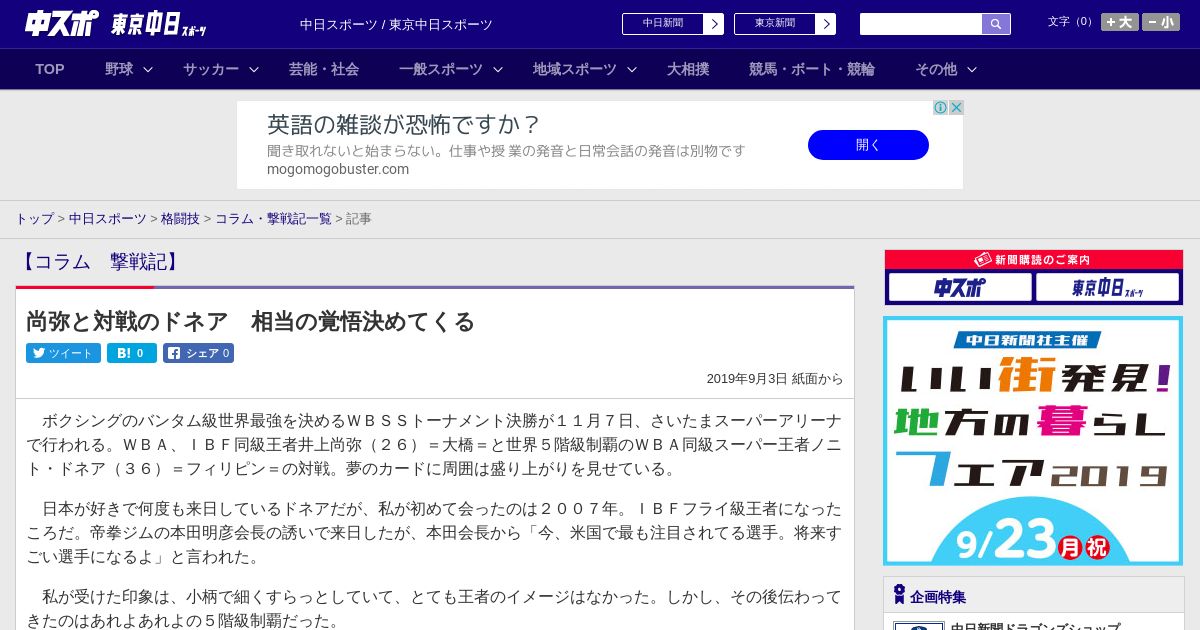The image size is (1200, 630).
Task: Click the date text 2019年9月3日 紙面から
Action: [775, 379]
